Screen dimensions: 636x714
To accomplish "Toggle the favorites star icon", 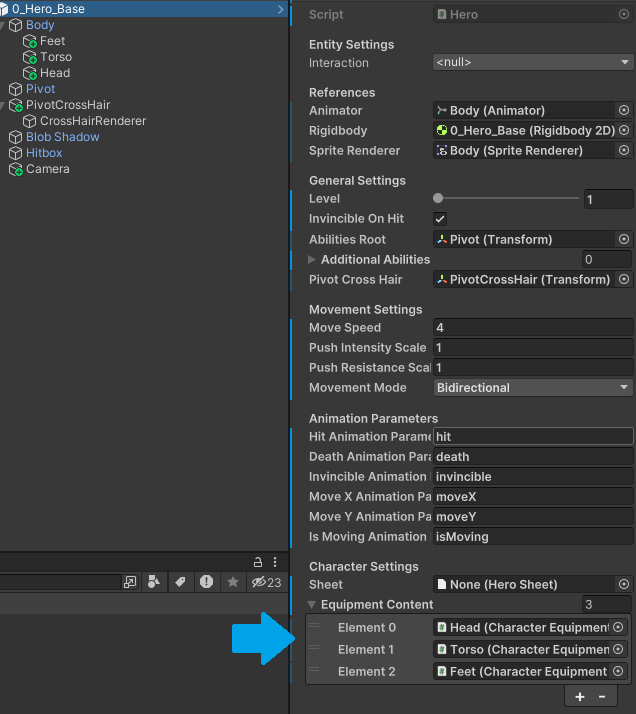I will point(232,582).
